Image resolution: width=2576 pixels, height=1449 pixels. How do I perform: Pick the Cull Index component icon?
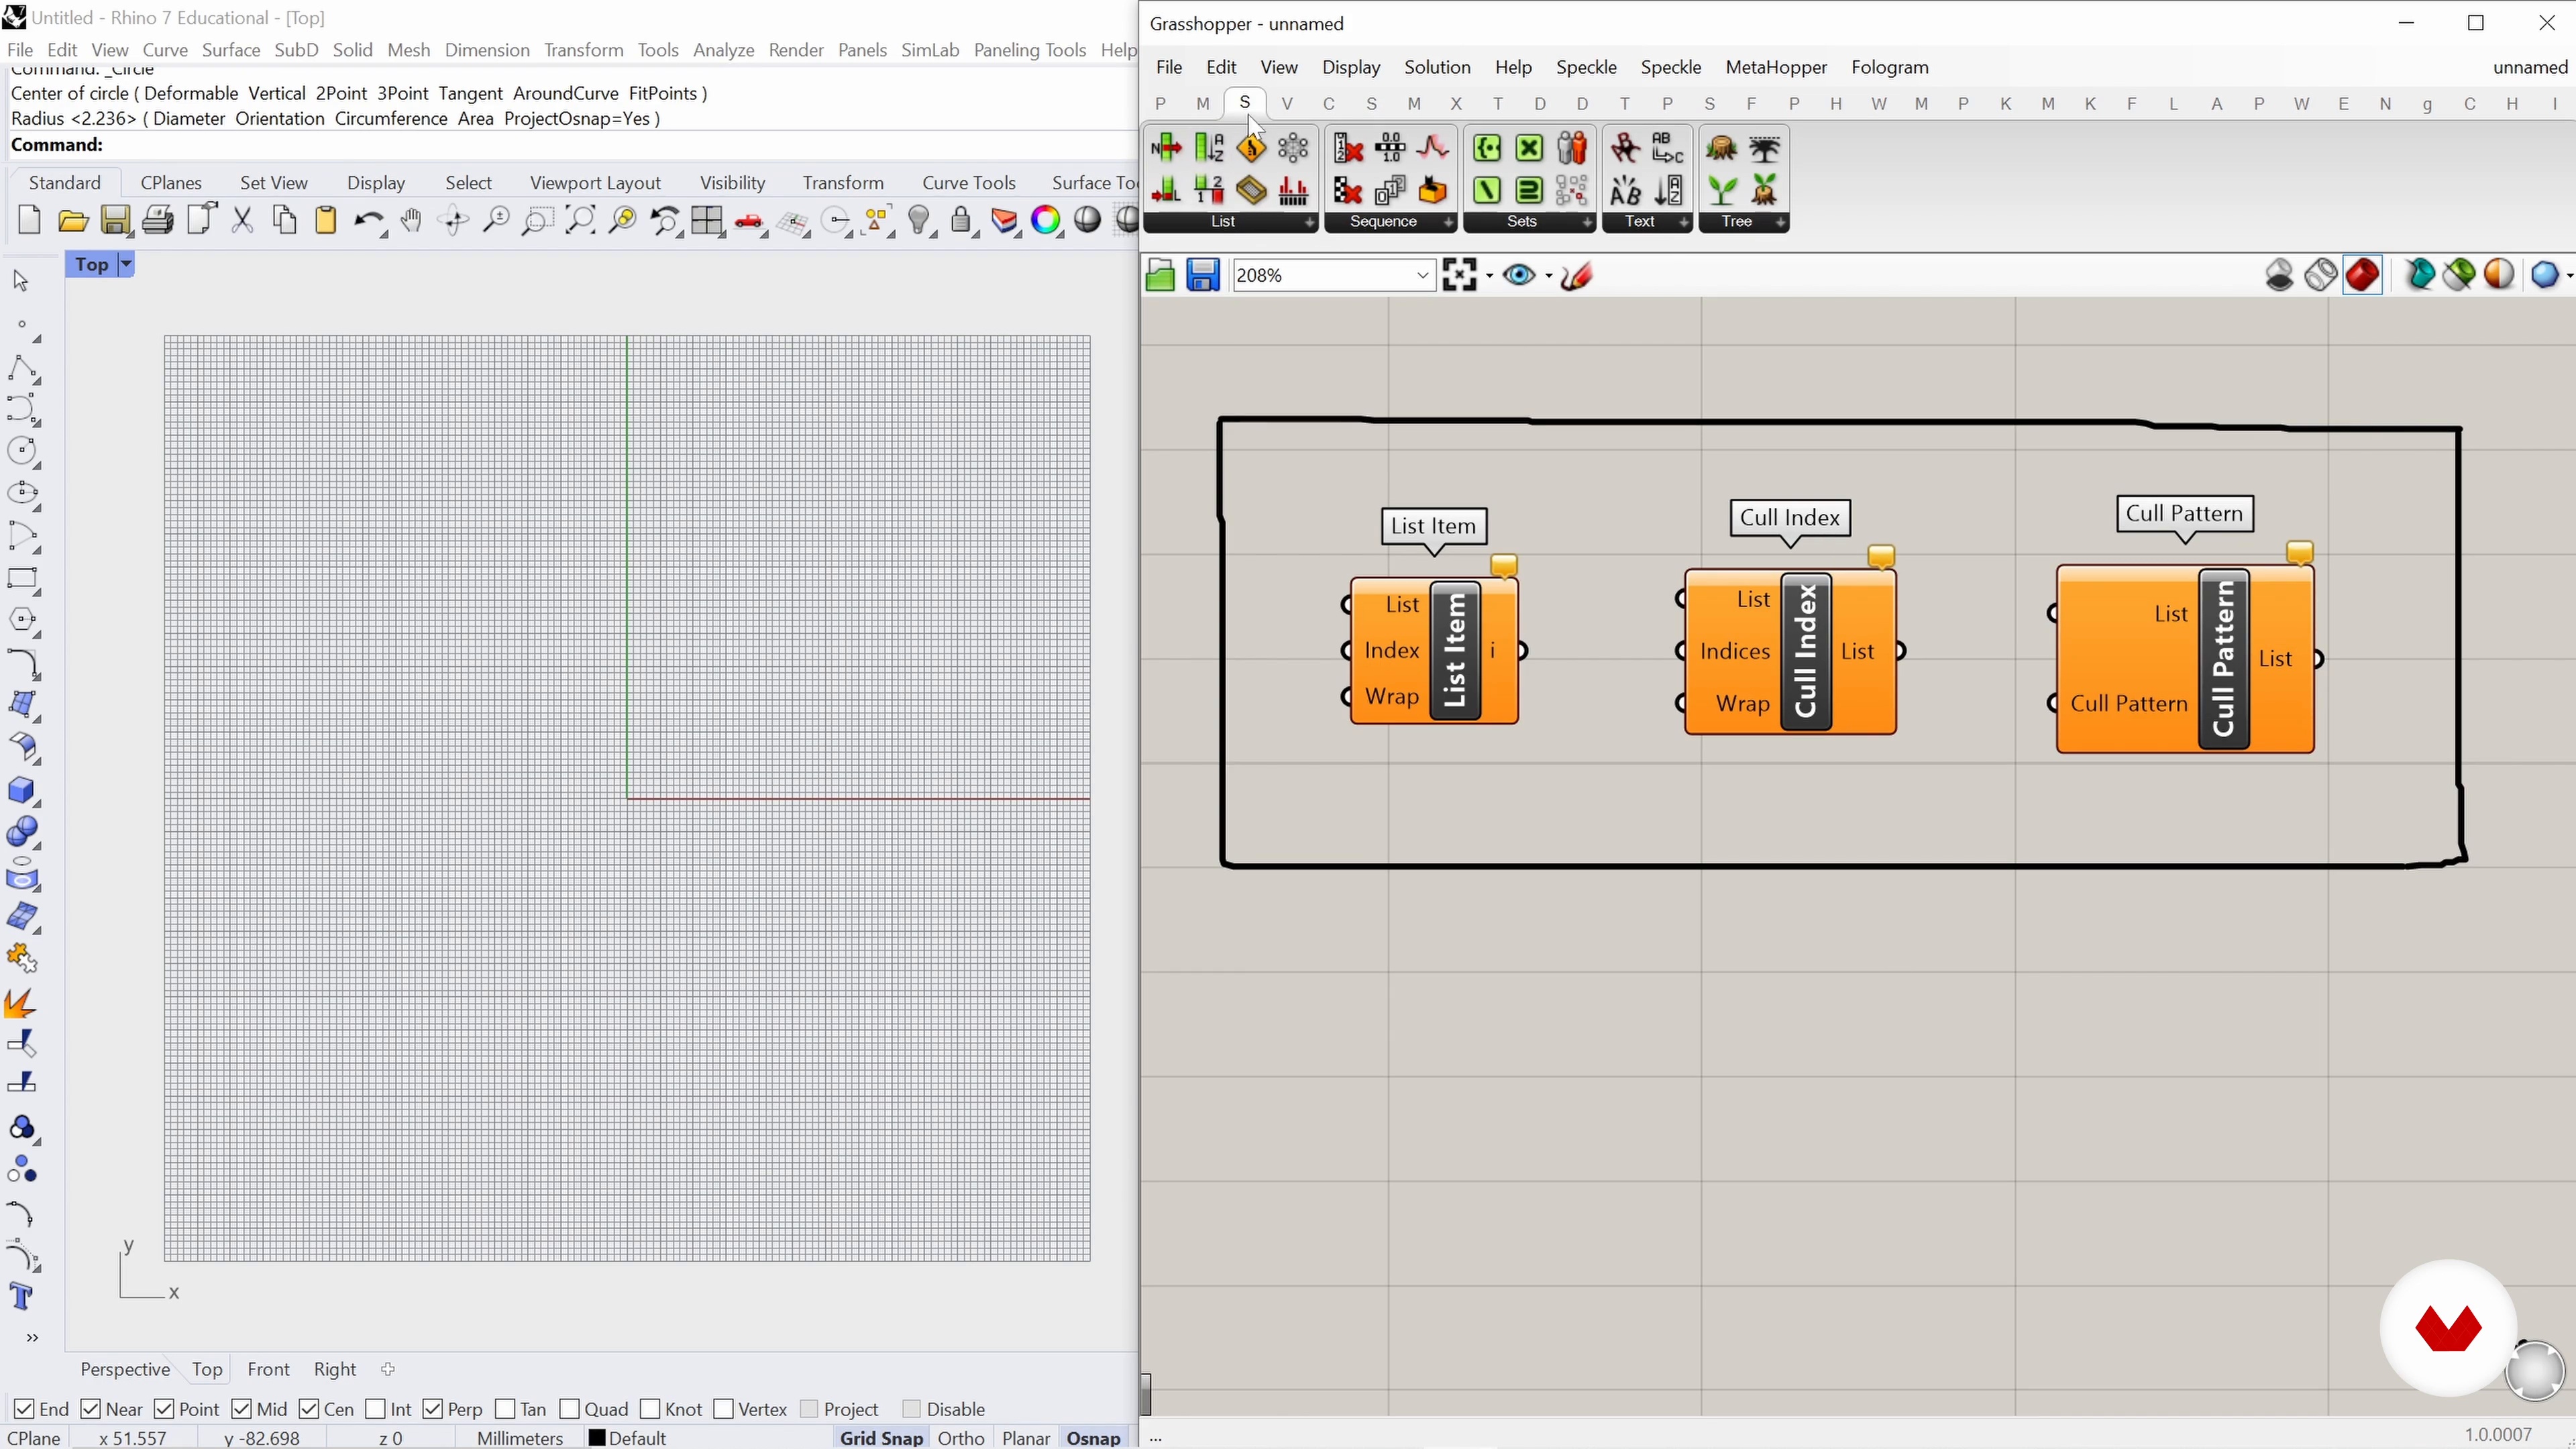[1348, 148]
